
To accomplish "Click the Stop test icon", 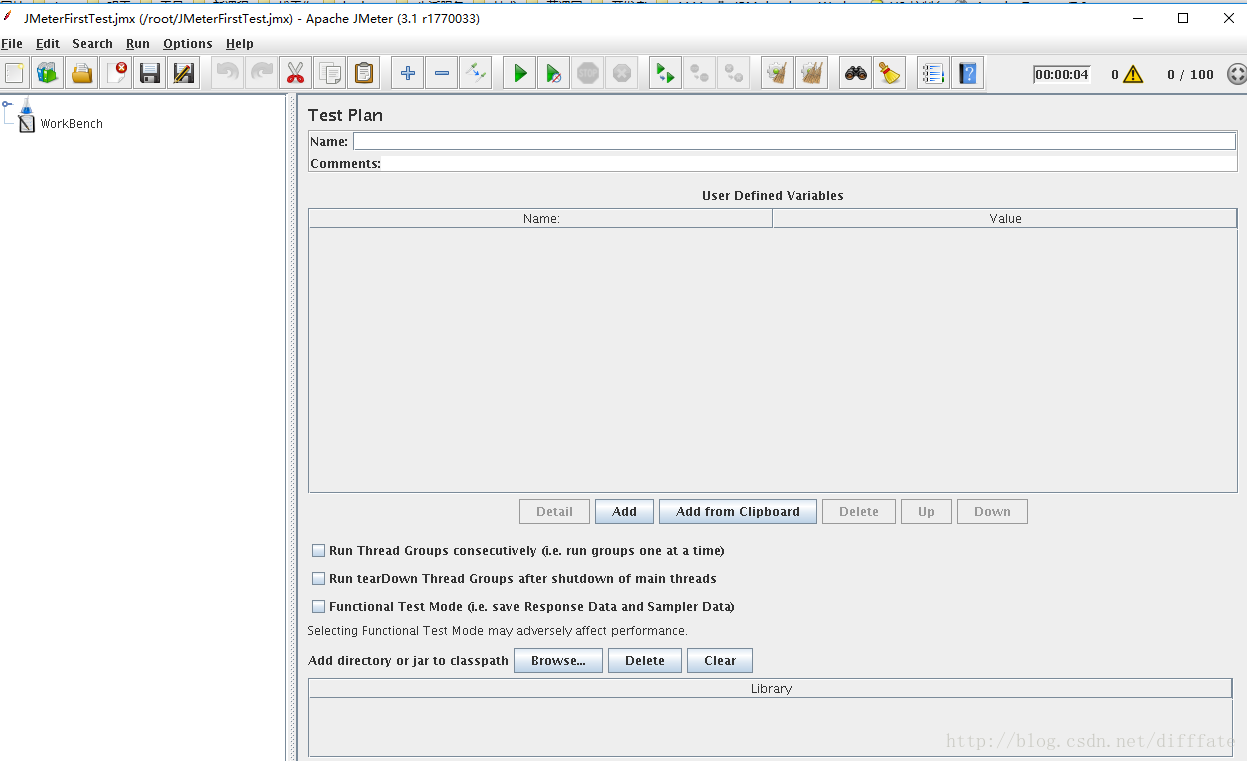I will click(588, 73).
